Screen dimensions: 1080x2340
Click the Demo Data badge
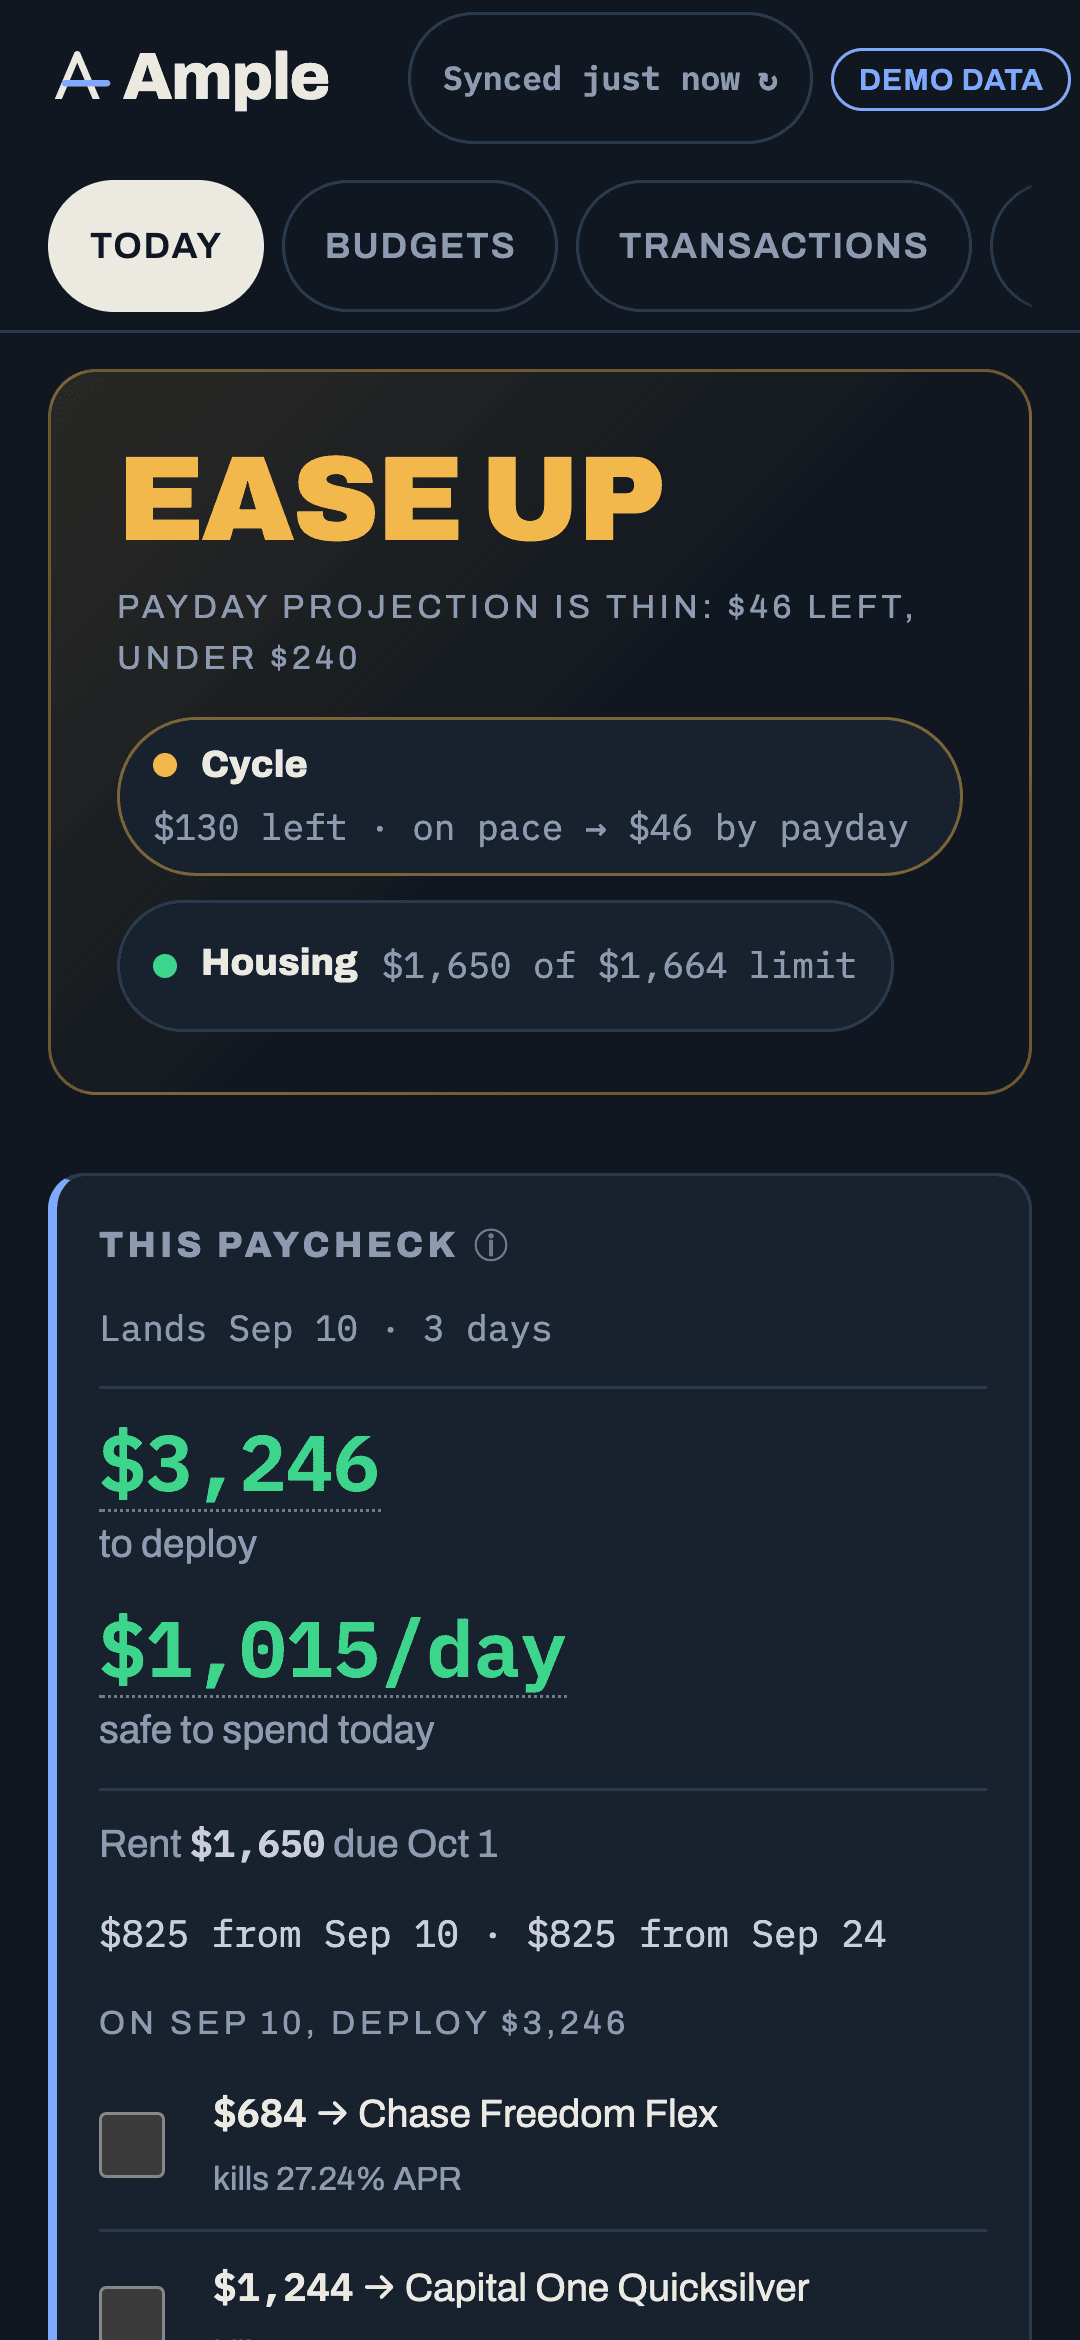click(951, 79)
